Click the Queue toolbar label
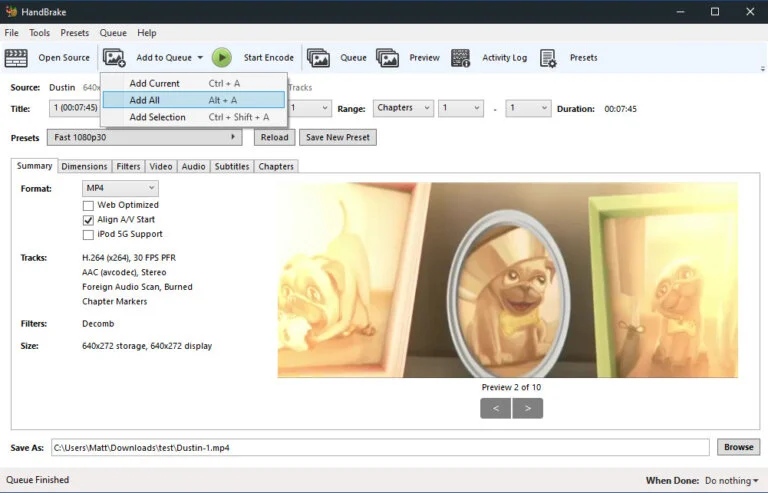Image resolution: width=768 pixels, height=493 pixels. tap(353, 58)
